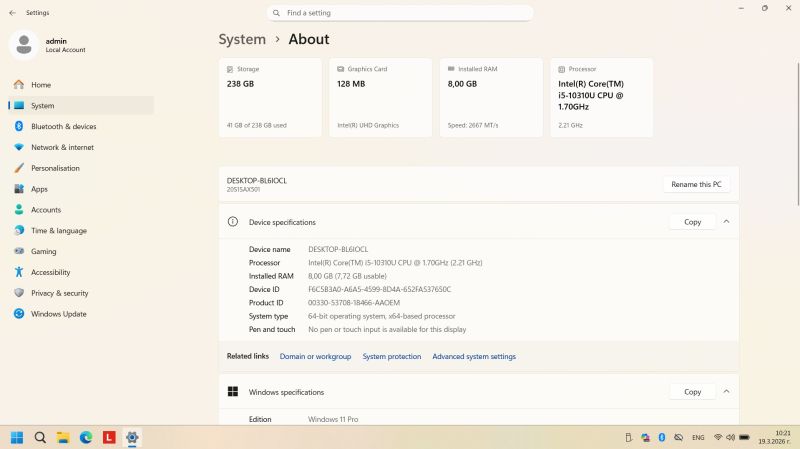This screenshot has height=449, width=800.
Task: Open Bluetooth & devices from the sidebar
Action: point(63,127)
